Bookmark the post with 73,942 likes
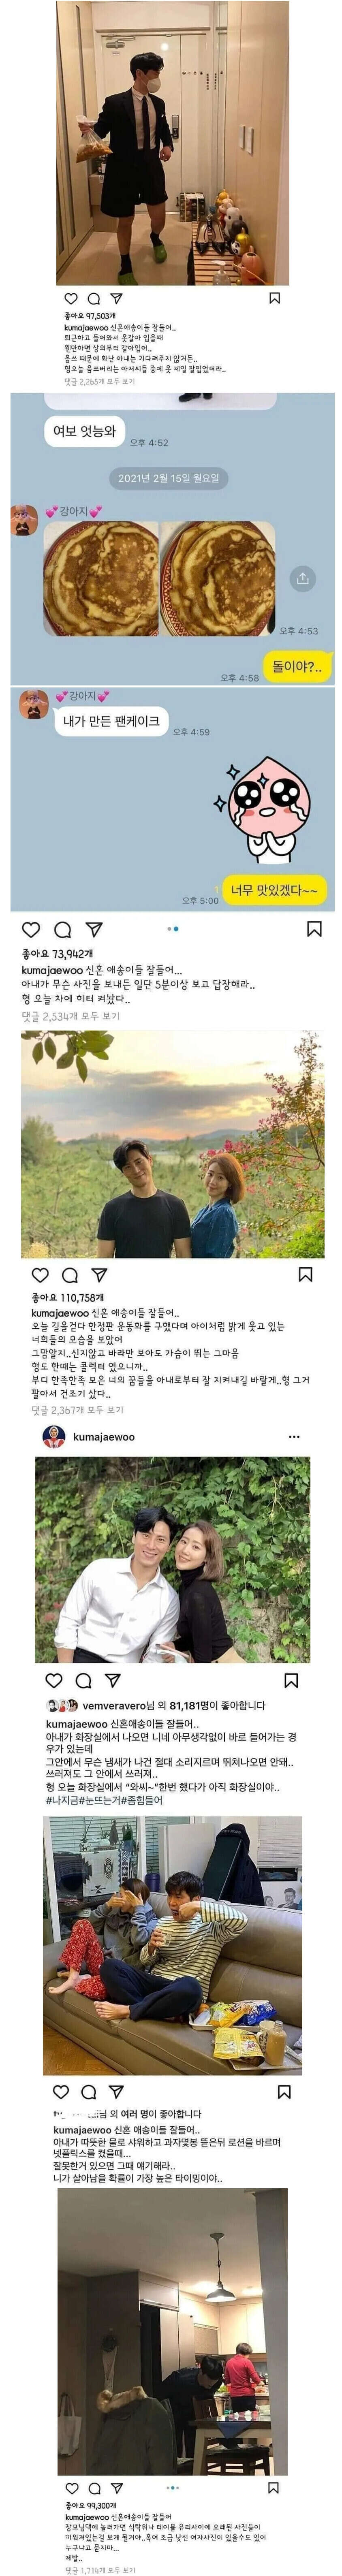This screenshot has height=2576, width=342. pos(314,929)
